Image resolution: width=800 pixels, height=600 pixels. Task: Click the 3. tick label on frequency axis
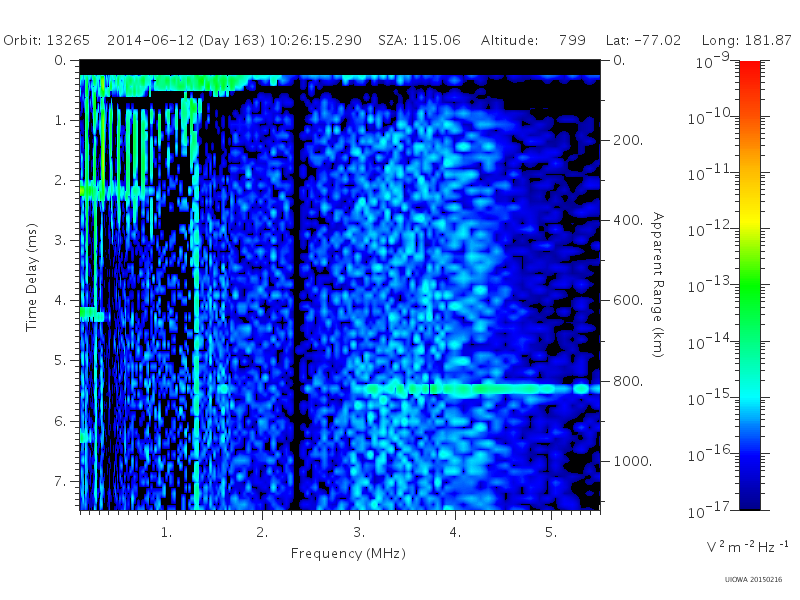359,533
